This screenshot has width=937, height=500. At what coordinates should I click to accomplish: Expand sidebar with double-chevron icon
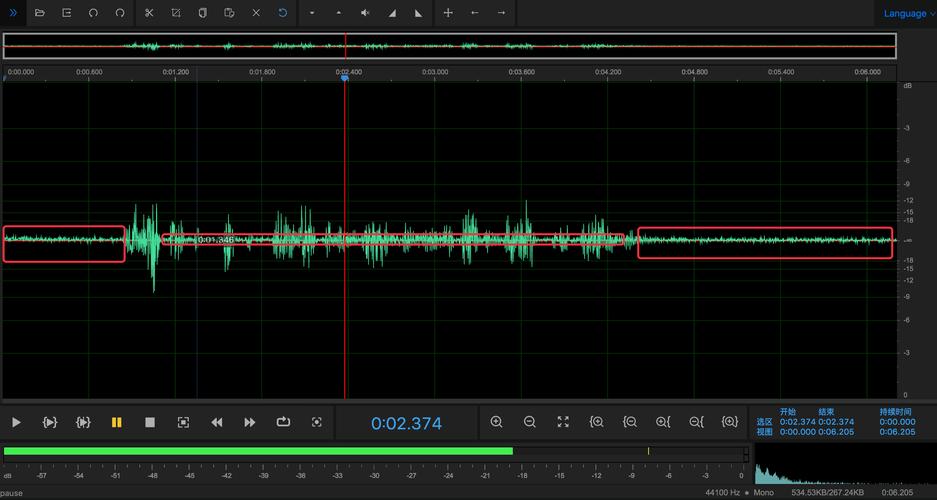point(13,13)
